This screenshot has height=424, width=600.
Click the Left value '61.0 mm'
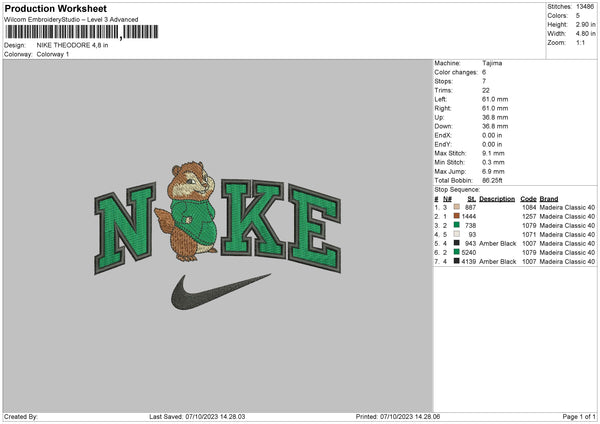495,99
